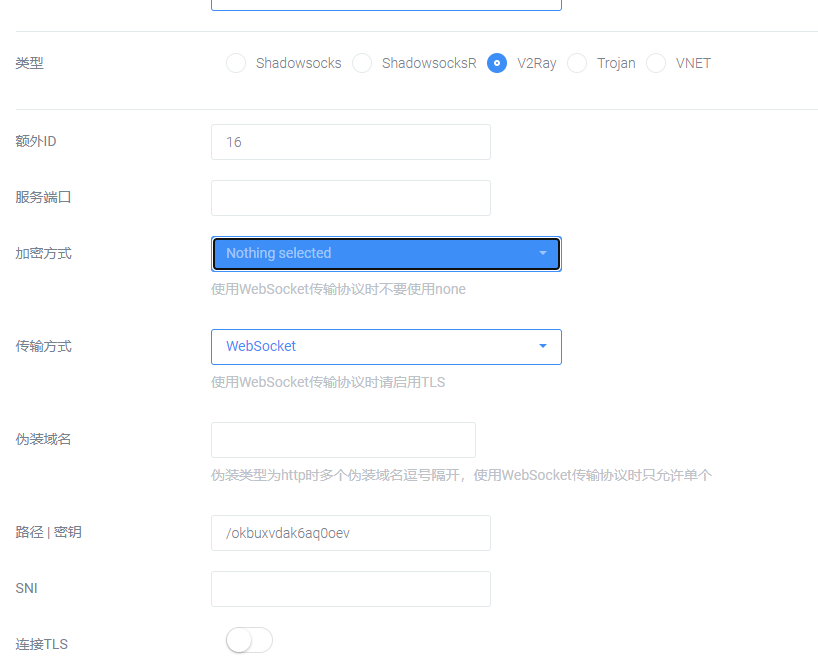Enable the 连接TLS toggle switch
The width and height of the screenshot is (818, 664).
[x=248, y=639]
